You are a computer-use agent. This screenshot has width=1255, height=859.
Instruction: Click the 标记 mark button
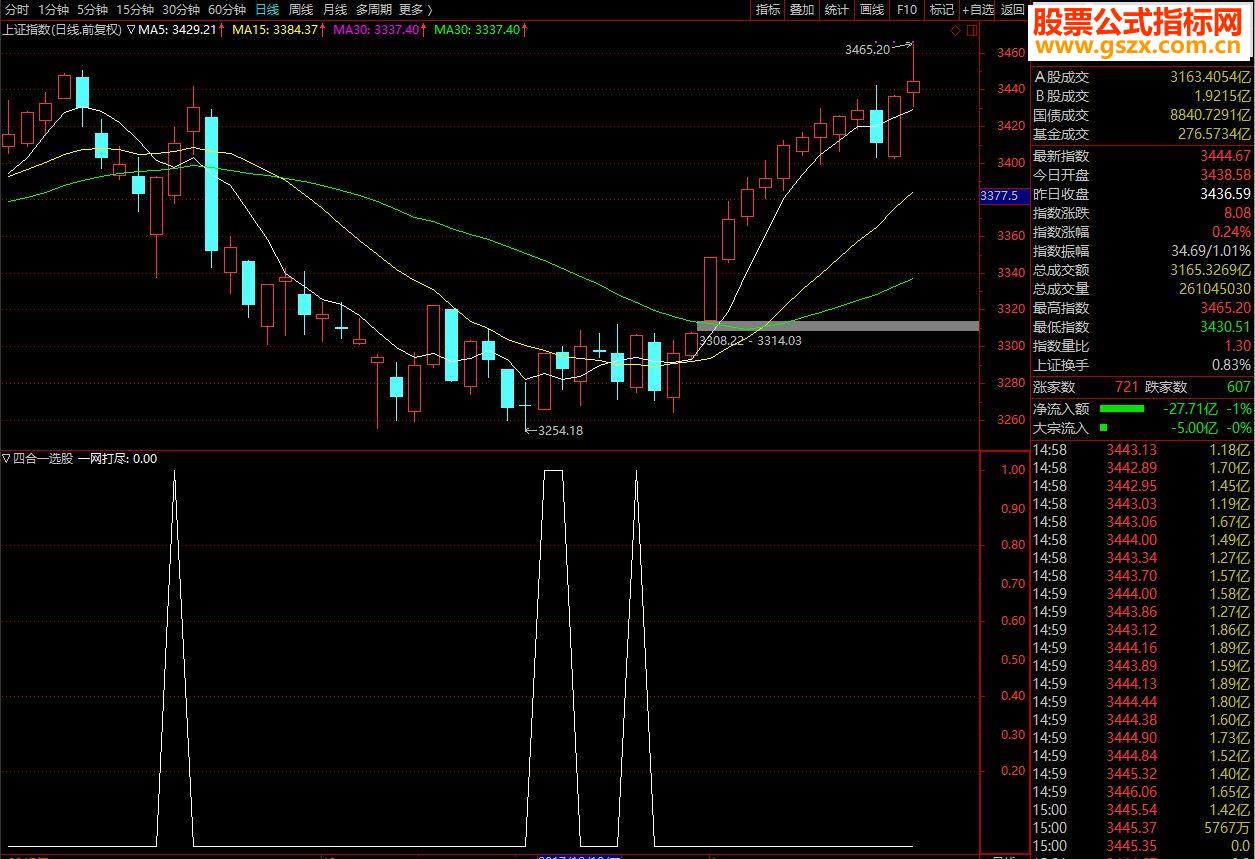[x=941, y=9]
